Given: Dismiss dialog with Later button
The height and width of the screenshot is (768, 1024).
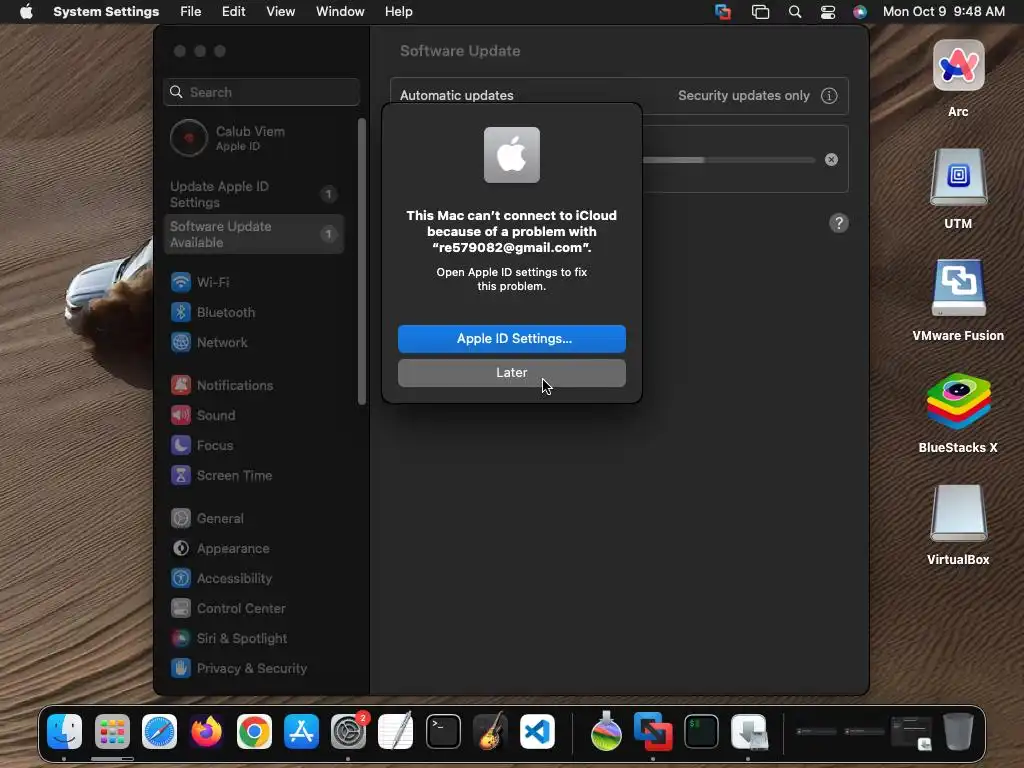Looking at the screenshot, I should tap(512, 373).
